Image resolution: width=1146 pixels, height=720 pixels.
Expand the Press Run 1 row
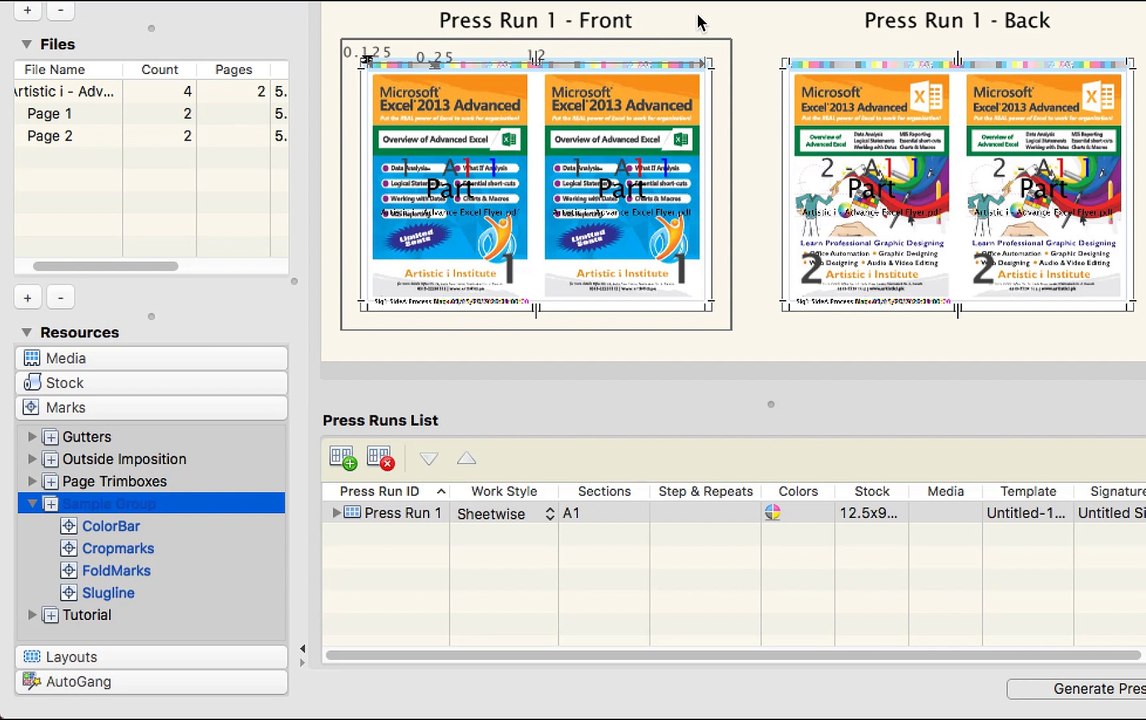[336, 512]
